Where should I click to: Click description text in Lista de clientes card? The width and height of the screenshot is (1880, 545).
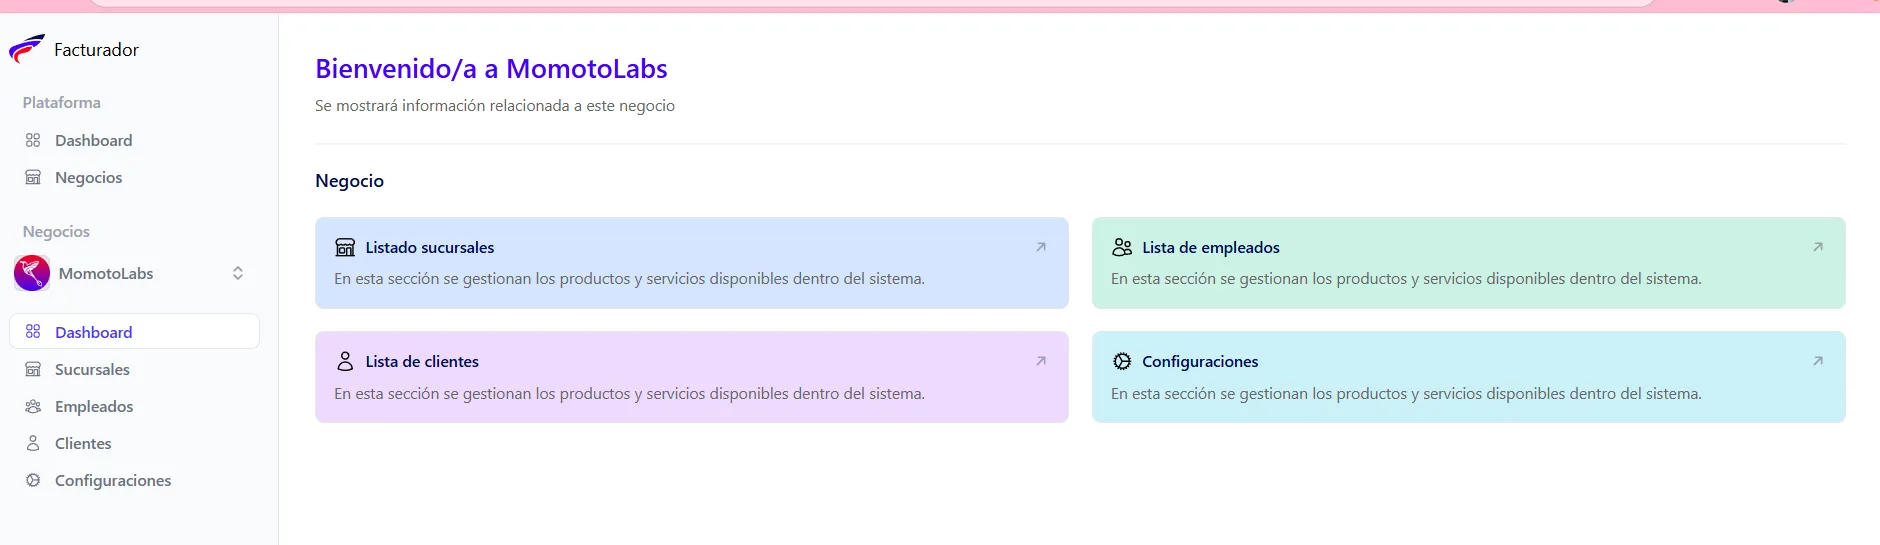click(x=629, y=393)
